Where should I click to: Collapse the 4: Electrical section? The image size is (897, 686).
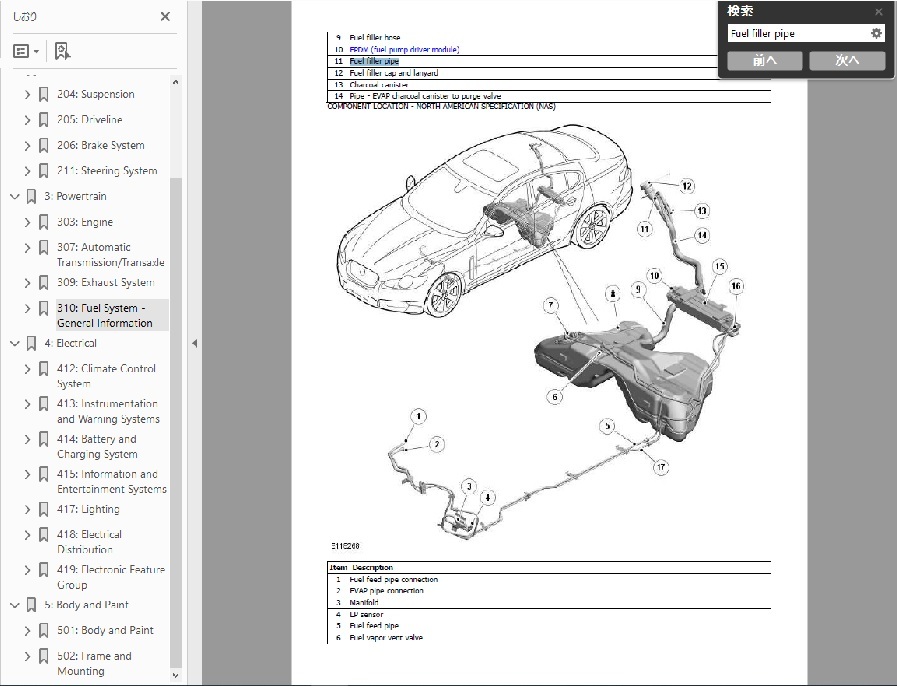pos(15,343)
